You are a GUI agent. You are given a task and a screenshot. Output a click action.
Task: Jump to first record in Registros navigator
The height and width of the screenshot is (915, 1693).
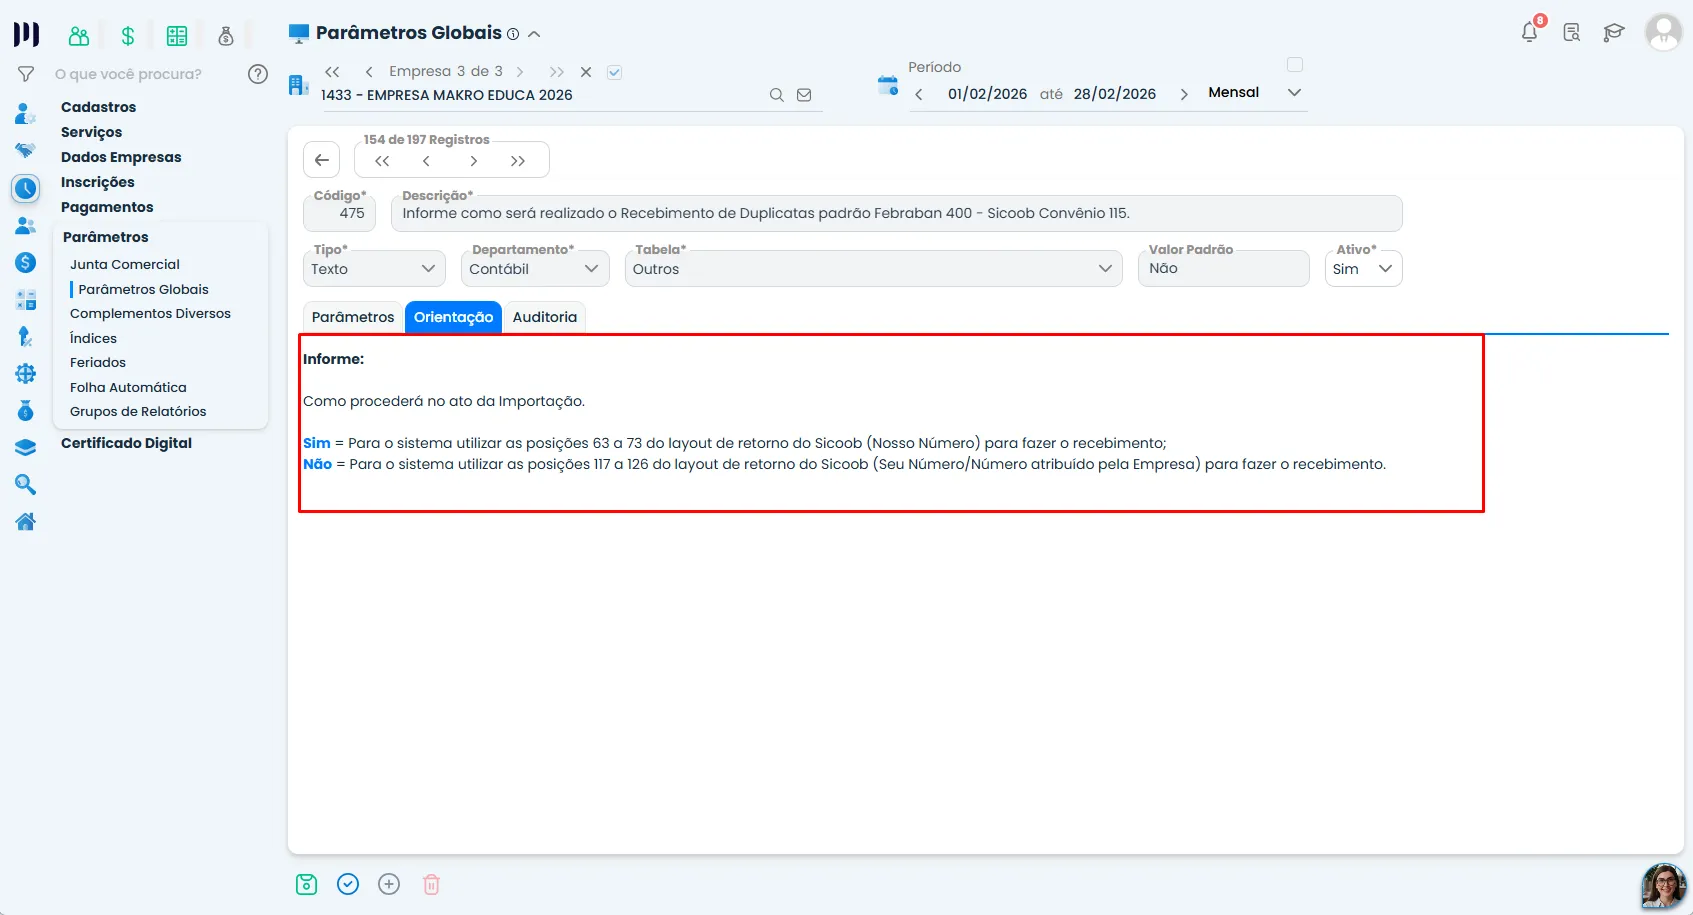(x=382, y=161)
